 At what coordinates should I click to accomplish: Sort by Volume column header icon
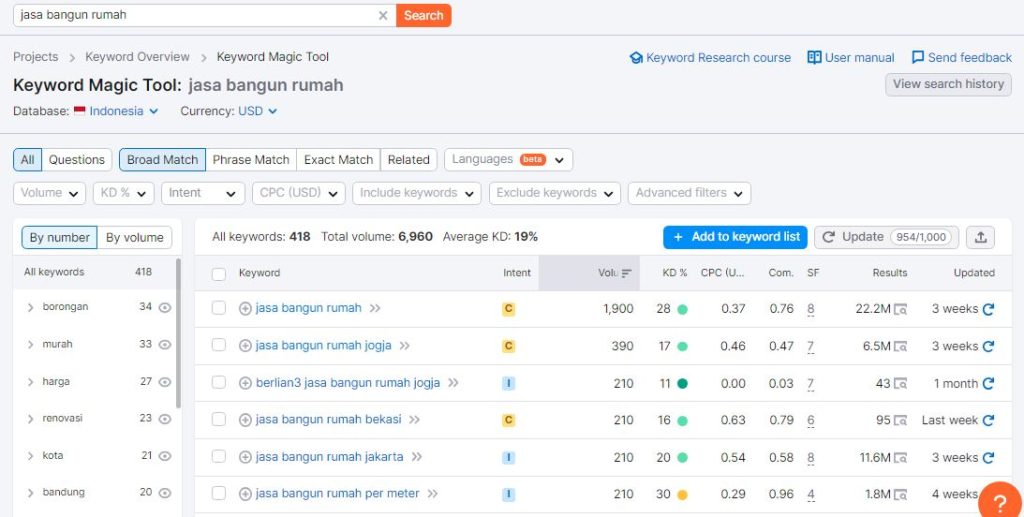pyautogui.click(x=626, y=274)
